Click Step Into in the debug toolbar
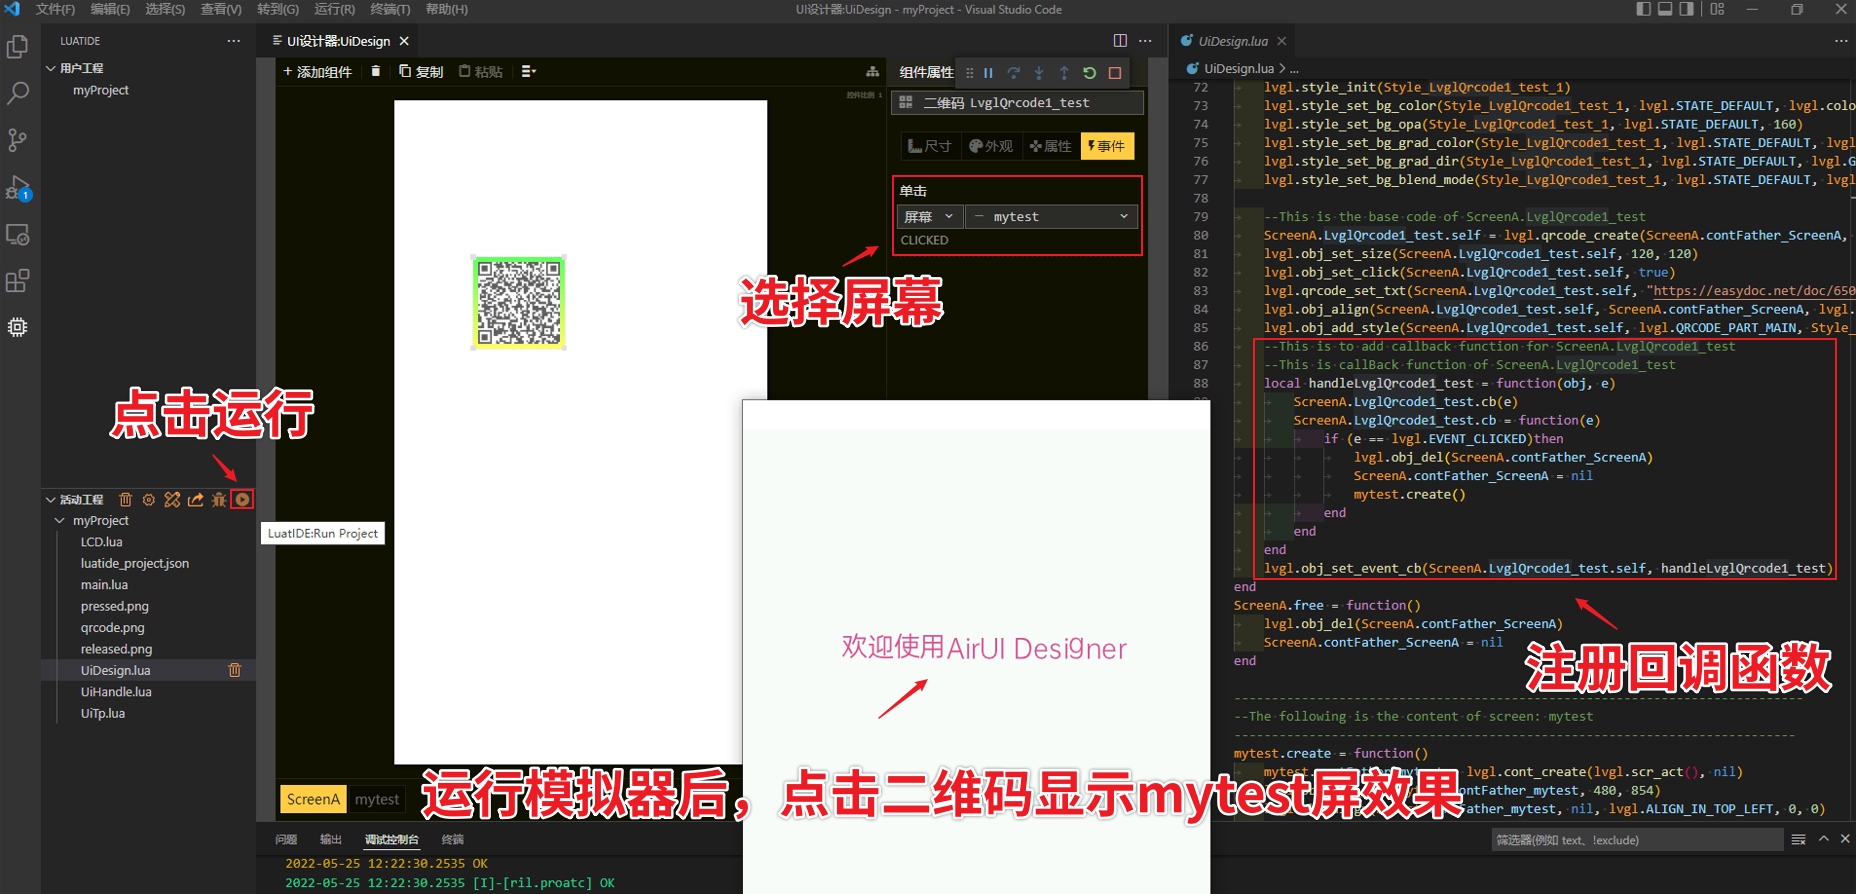1856x894 pixels. (x=1039, y=73)
